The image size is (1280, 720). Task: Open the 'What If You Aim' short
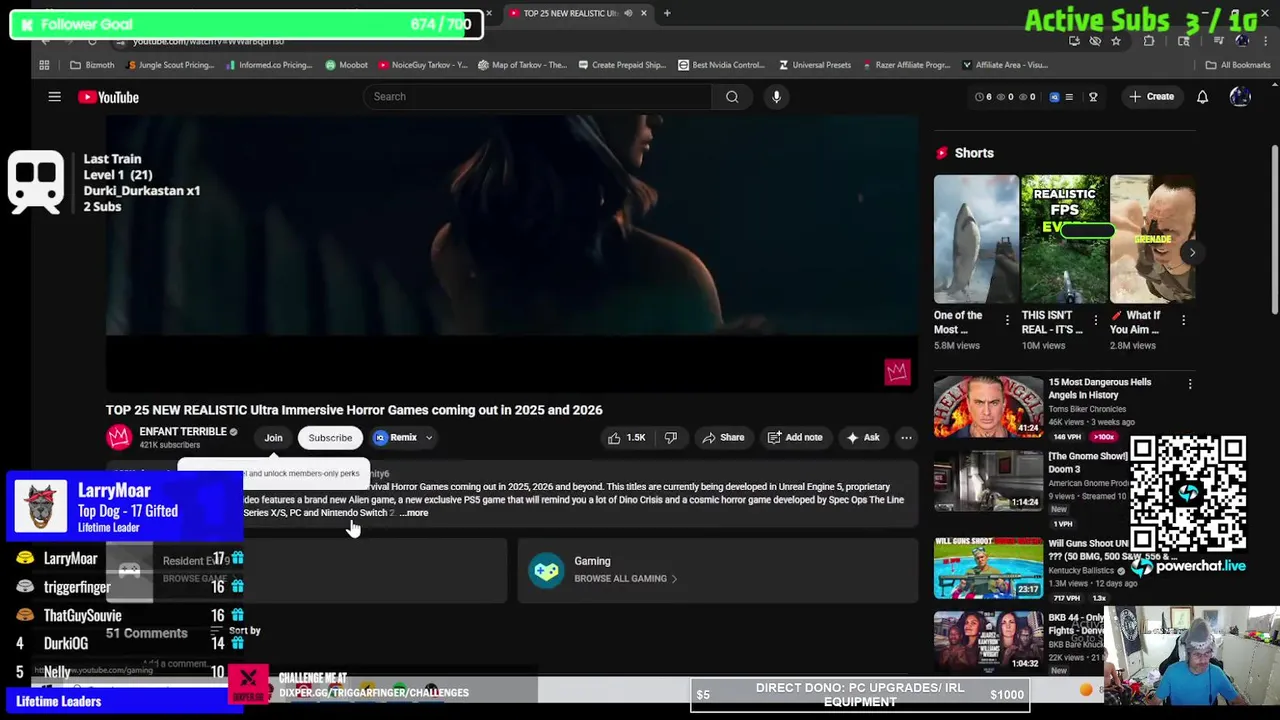point(1152,240)
